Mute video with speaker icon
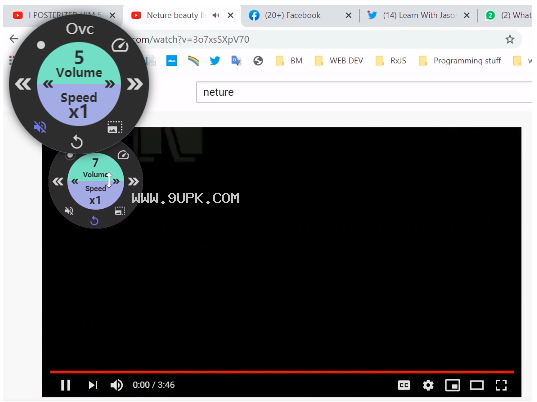 (117, 385)
